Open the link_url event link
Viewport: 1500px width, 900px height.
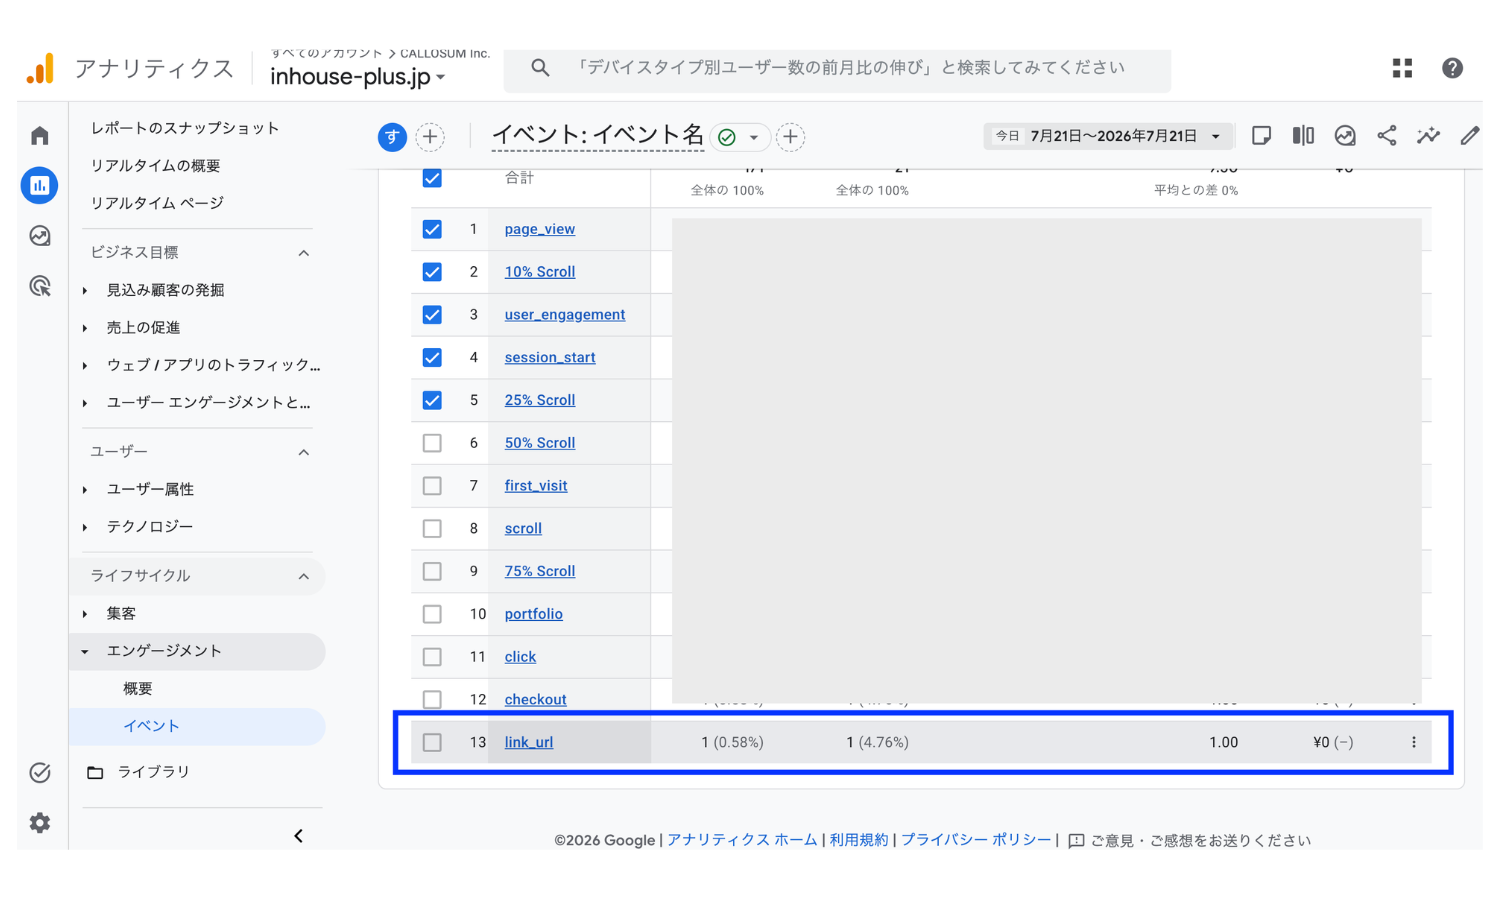click(x=529, y=742)
